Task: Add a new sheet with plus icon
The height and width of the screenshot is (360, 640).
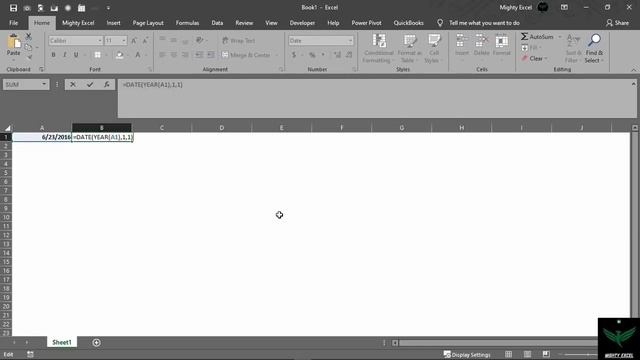Action: (96, 342)
